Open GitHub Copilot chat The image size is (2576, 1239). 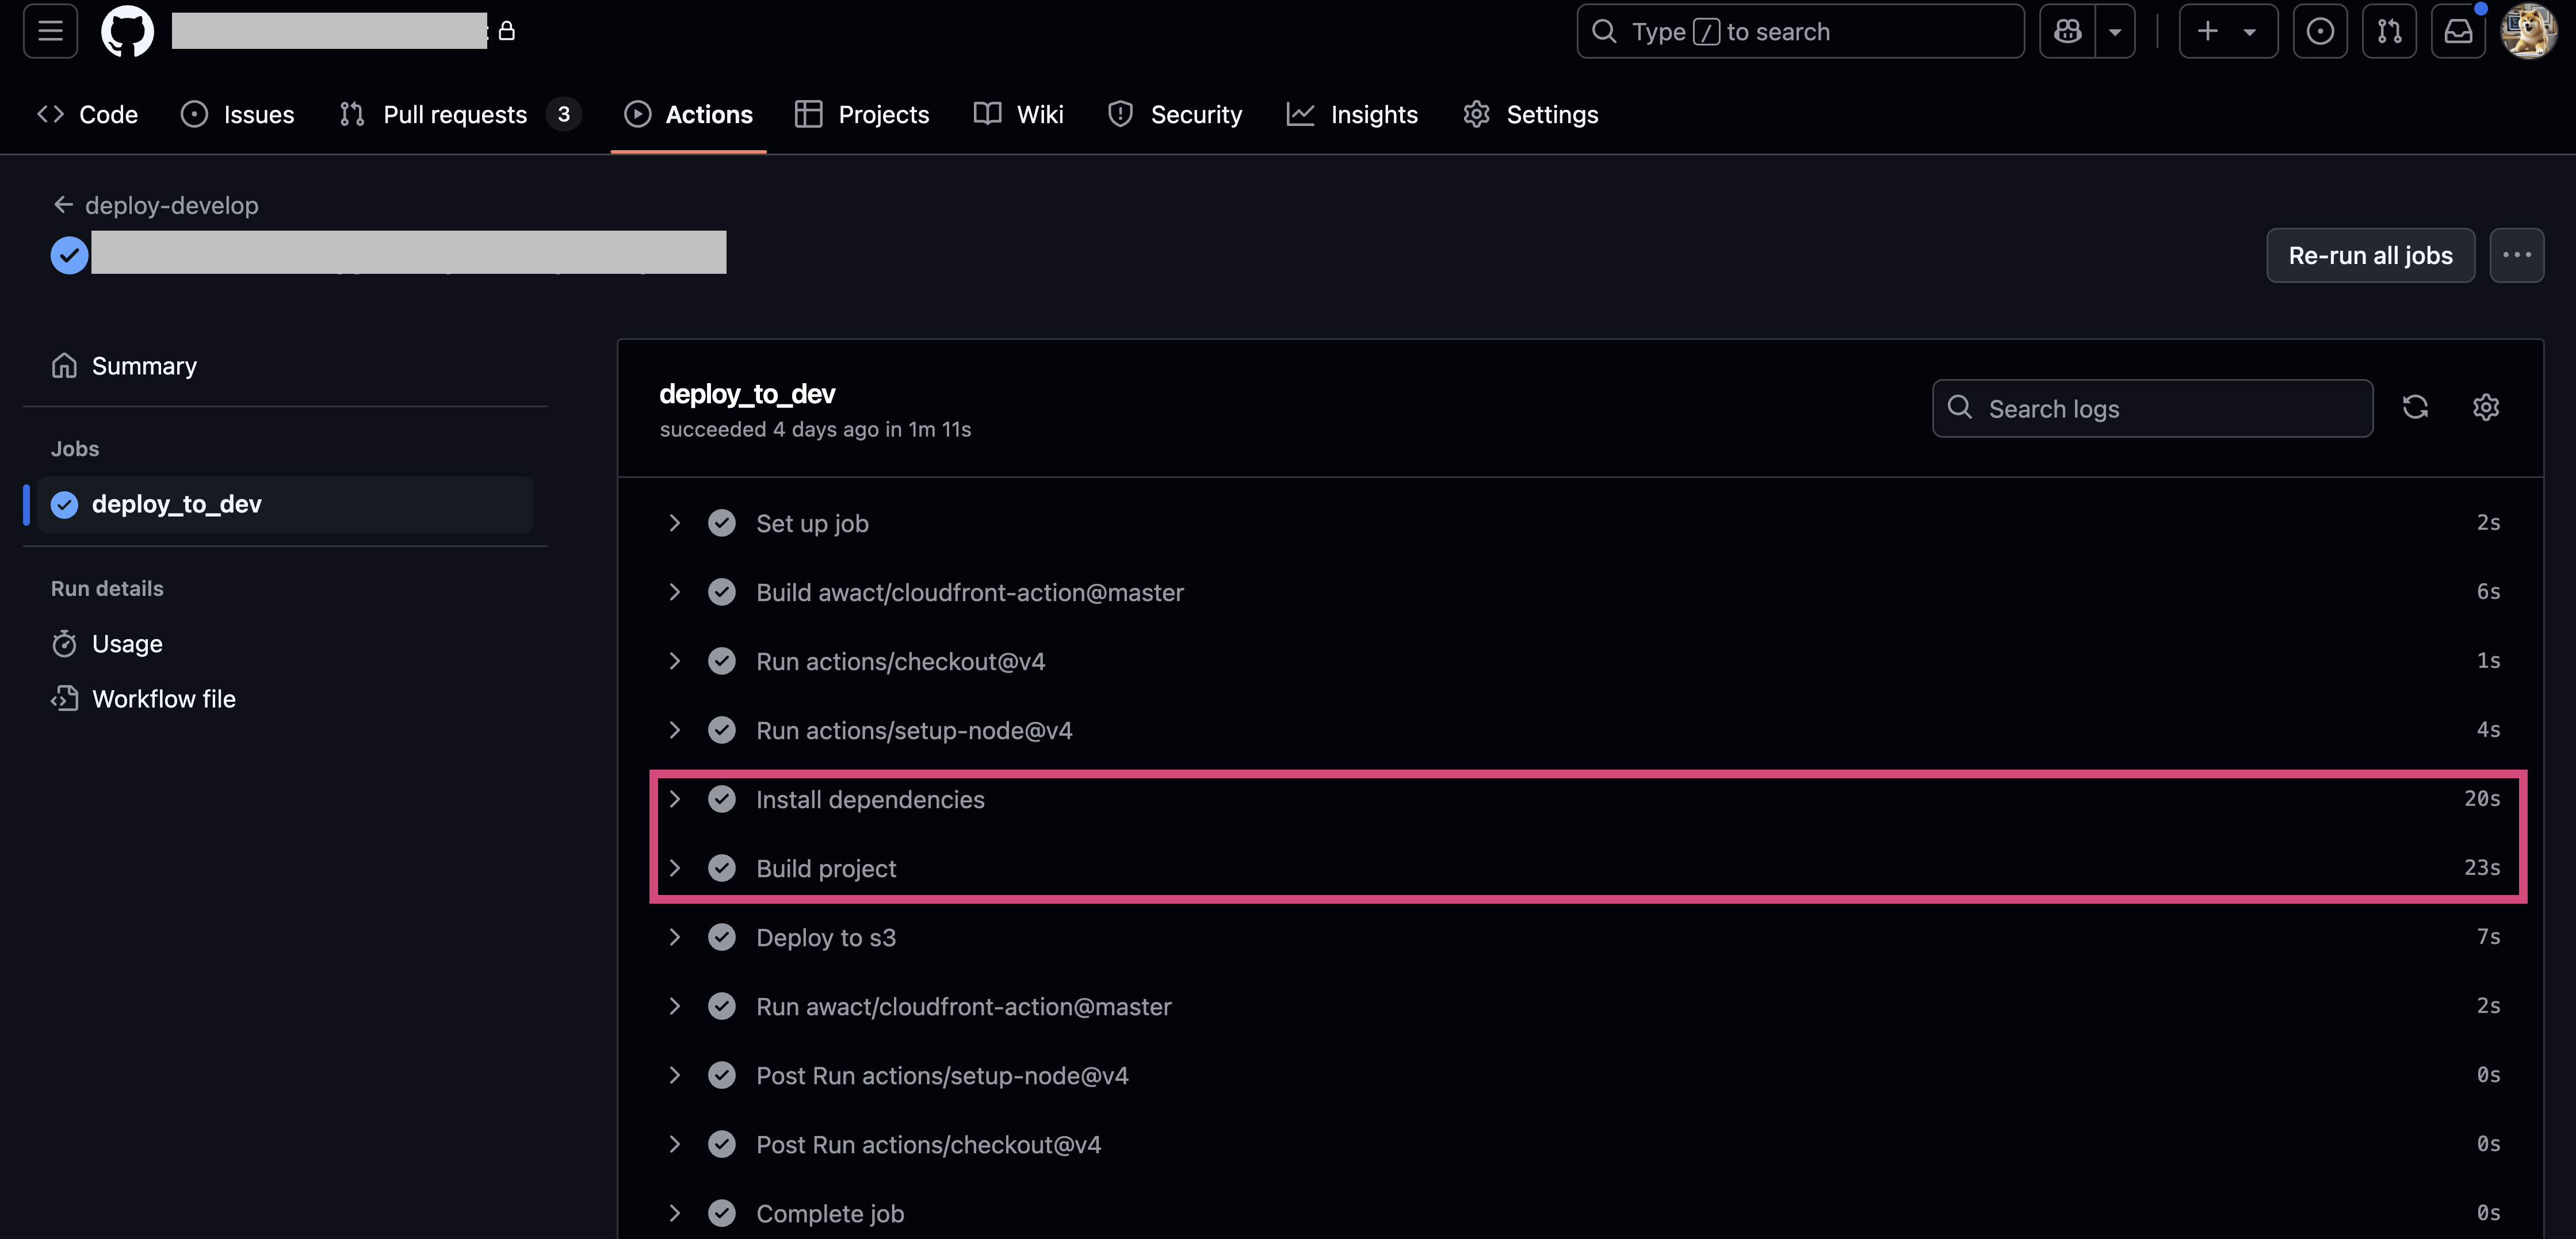(2066, 31)
